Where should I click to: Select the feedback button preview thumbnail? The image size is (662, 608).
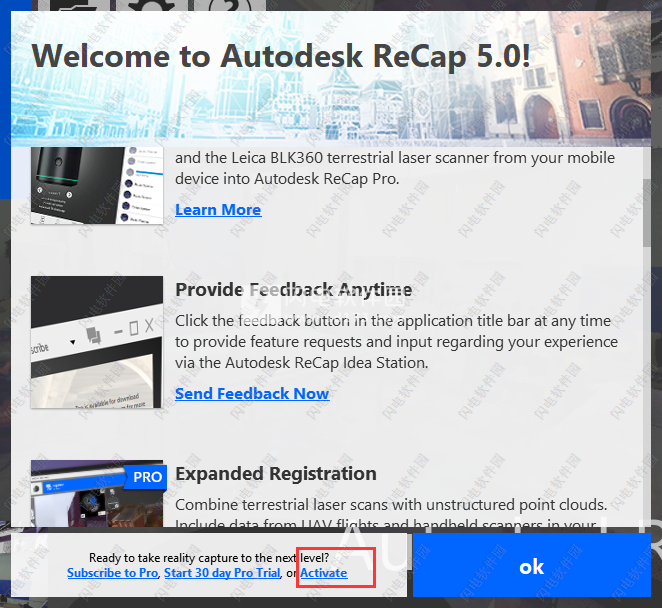(97, 342)
